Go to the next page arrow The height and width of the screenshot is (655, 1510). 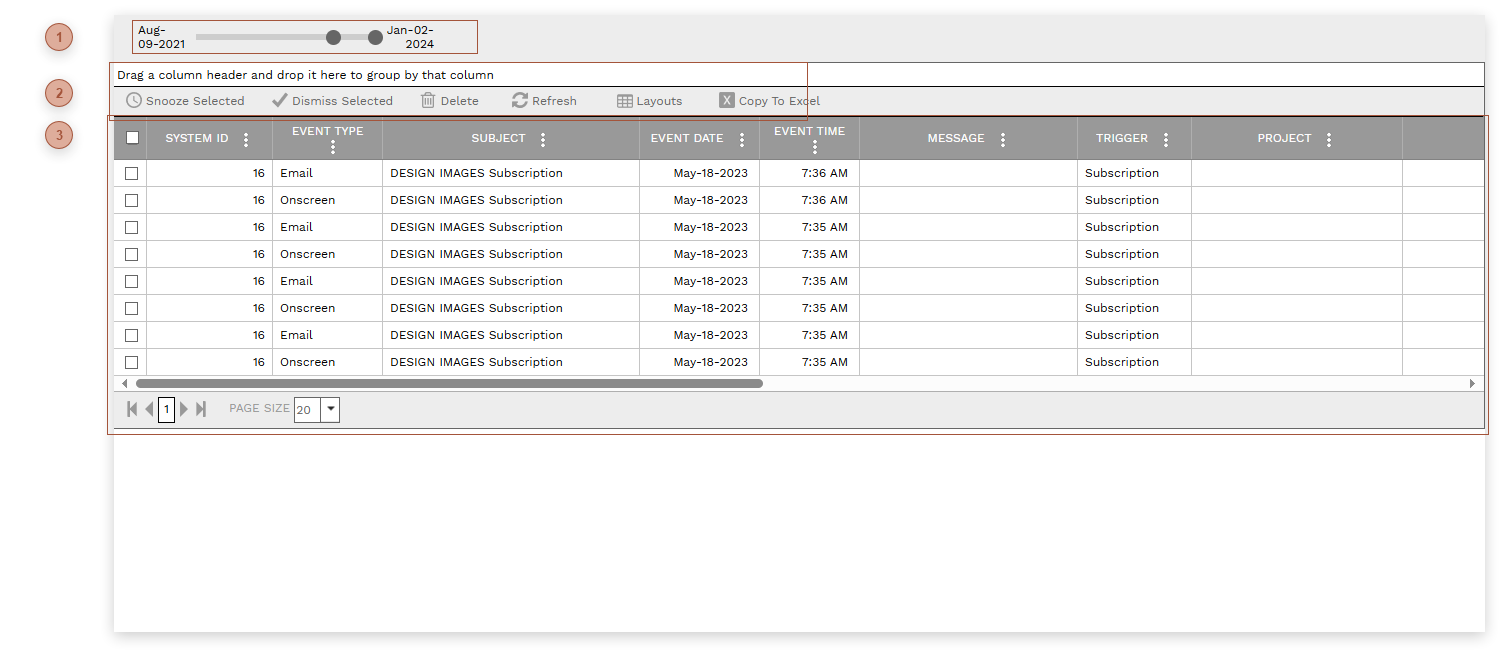click(184, 409)
